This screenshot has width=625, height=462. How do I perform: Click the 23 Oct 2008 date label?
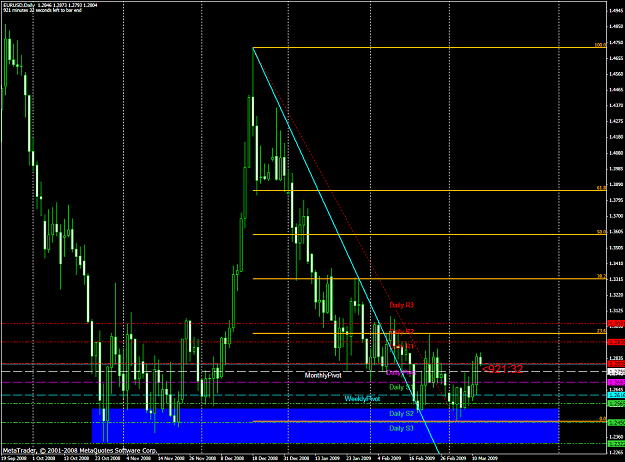(x=106, y=458)
